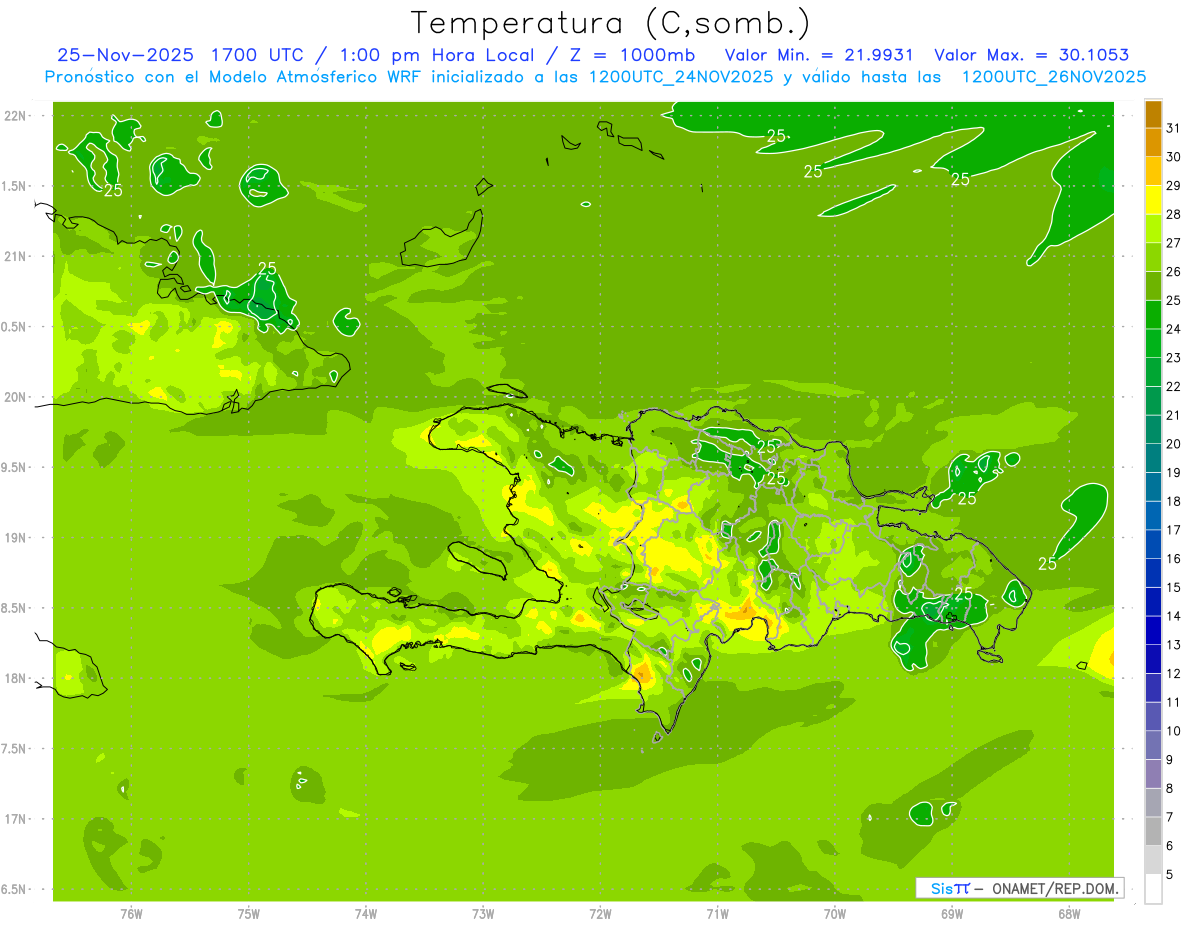This screenshot has height=927, width=1200.
Task: Pick the gray legend swatch between 6 and 7
Action: coord(1153,831)
